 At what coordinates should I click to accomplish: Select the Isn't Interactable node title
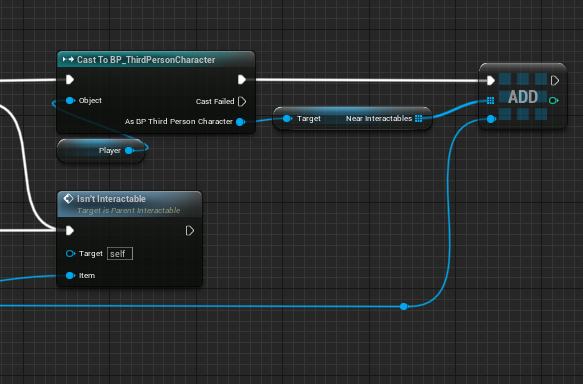tap(111, 199)
